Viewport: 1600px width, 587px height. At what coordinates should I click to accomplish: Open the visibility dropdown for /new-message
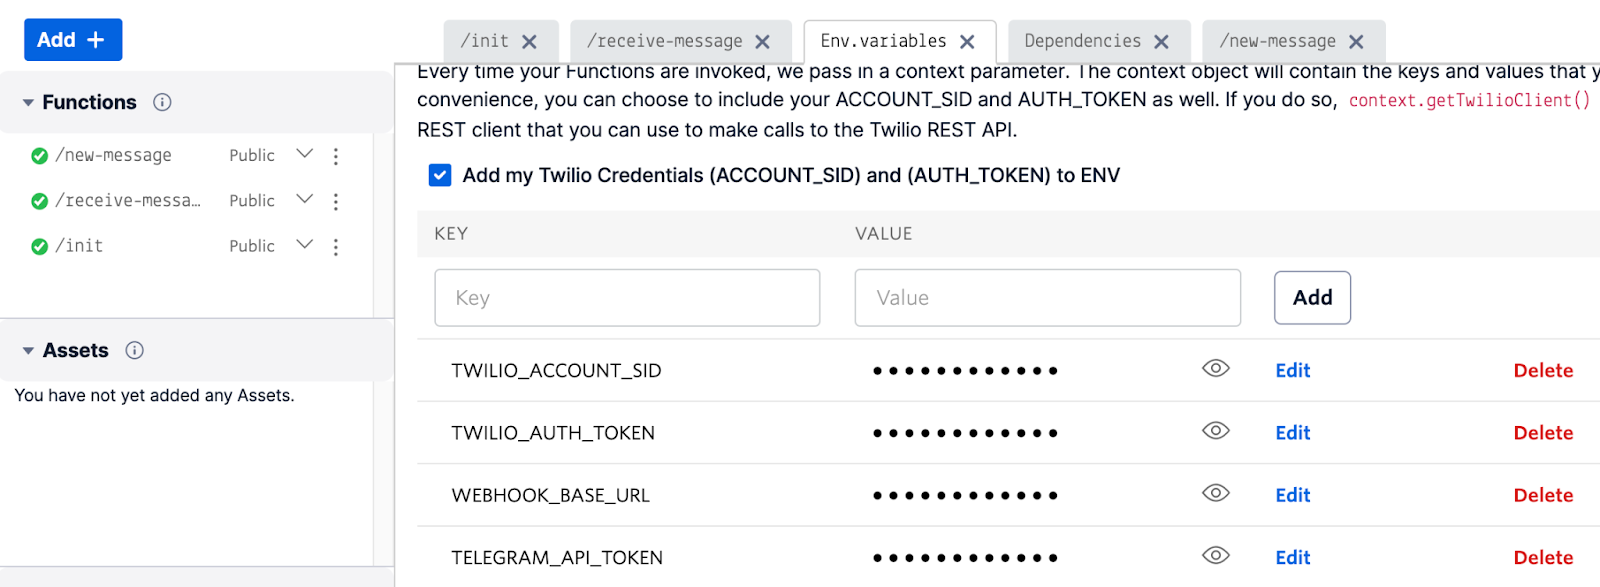(305, 154)
